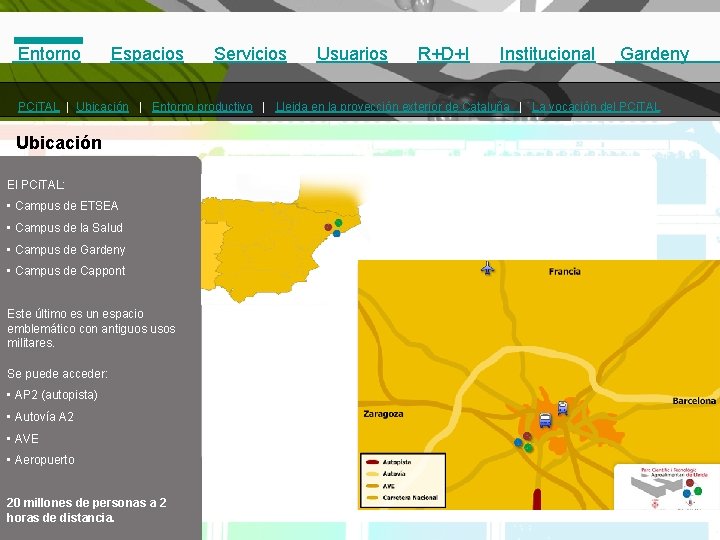Click the Ubicación submenu link
Viewport: 720px width, 540px height.
pyautogui.click(x=102, y=107)
